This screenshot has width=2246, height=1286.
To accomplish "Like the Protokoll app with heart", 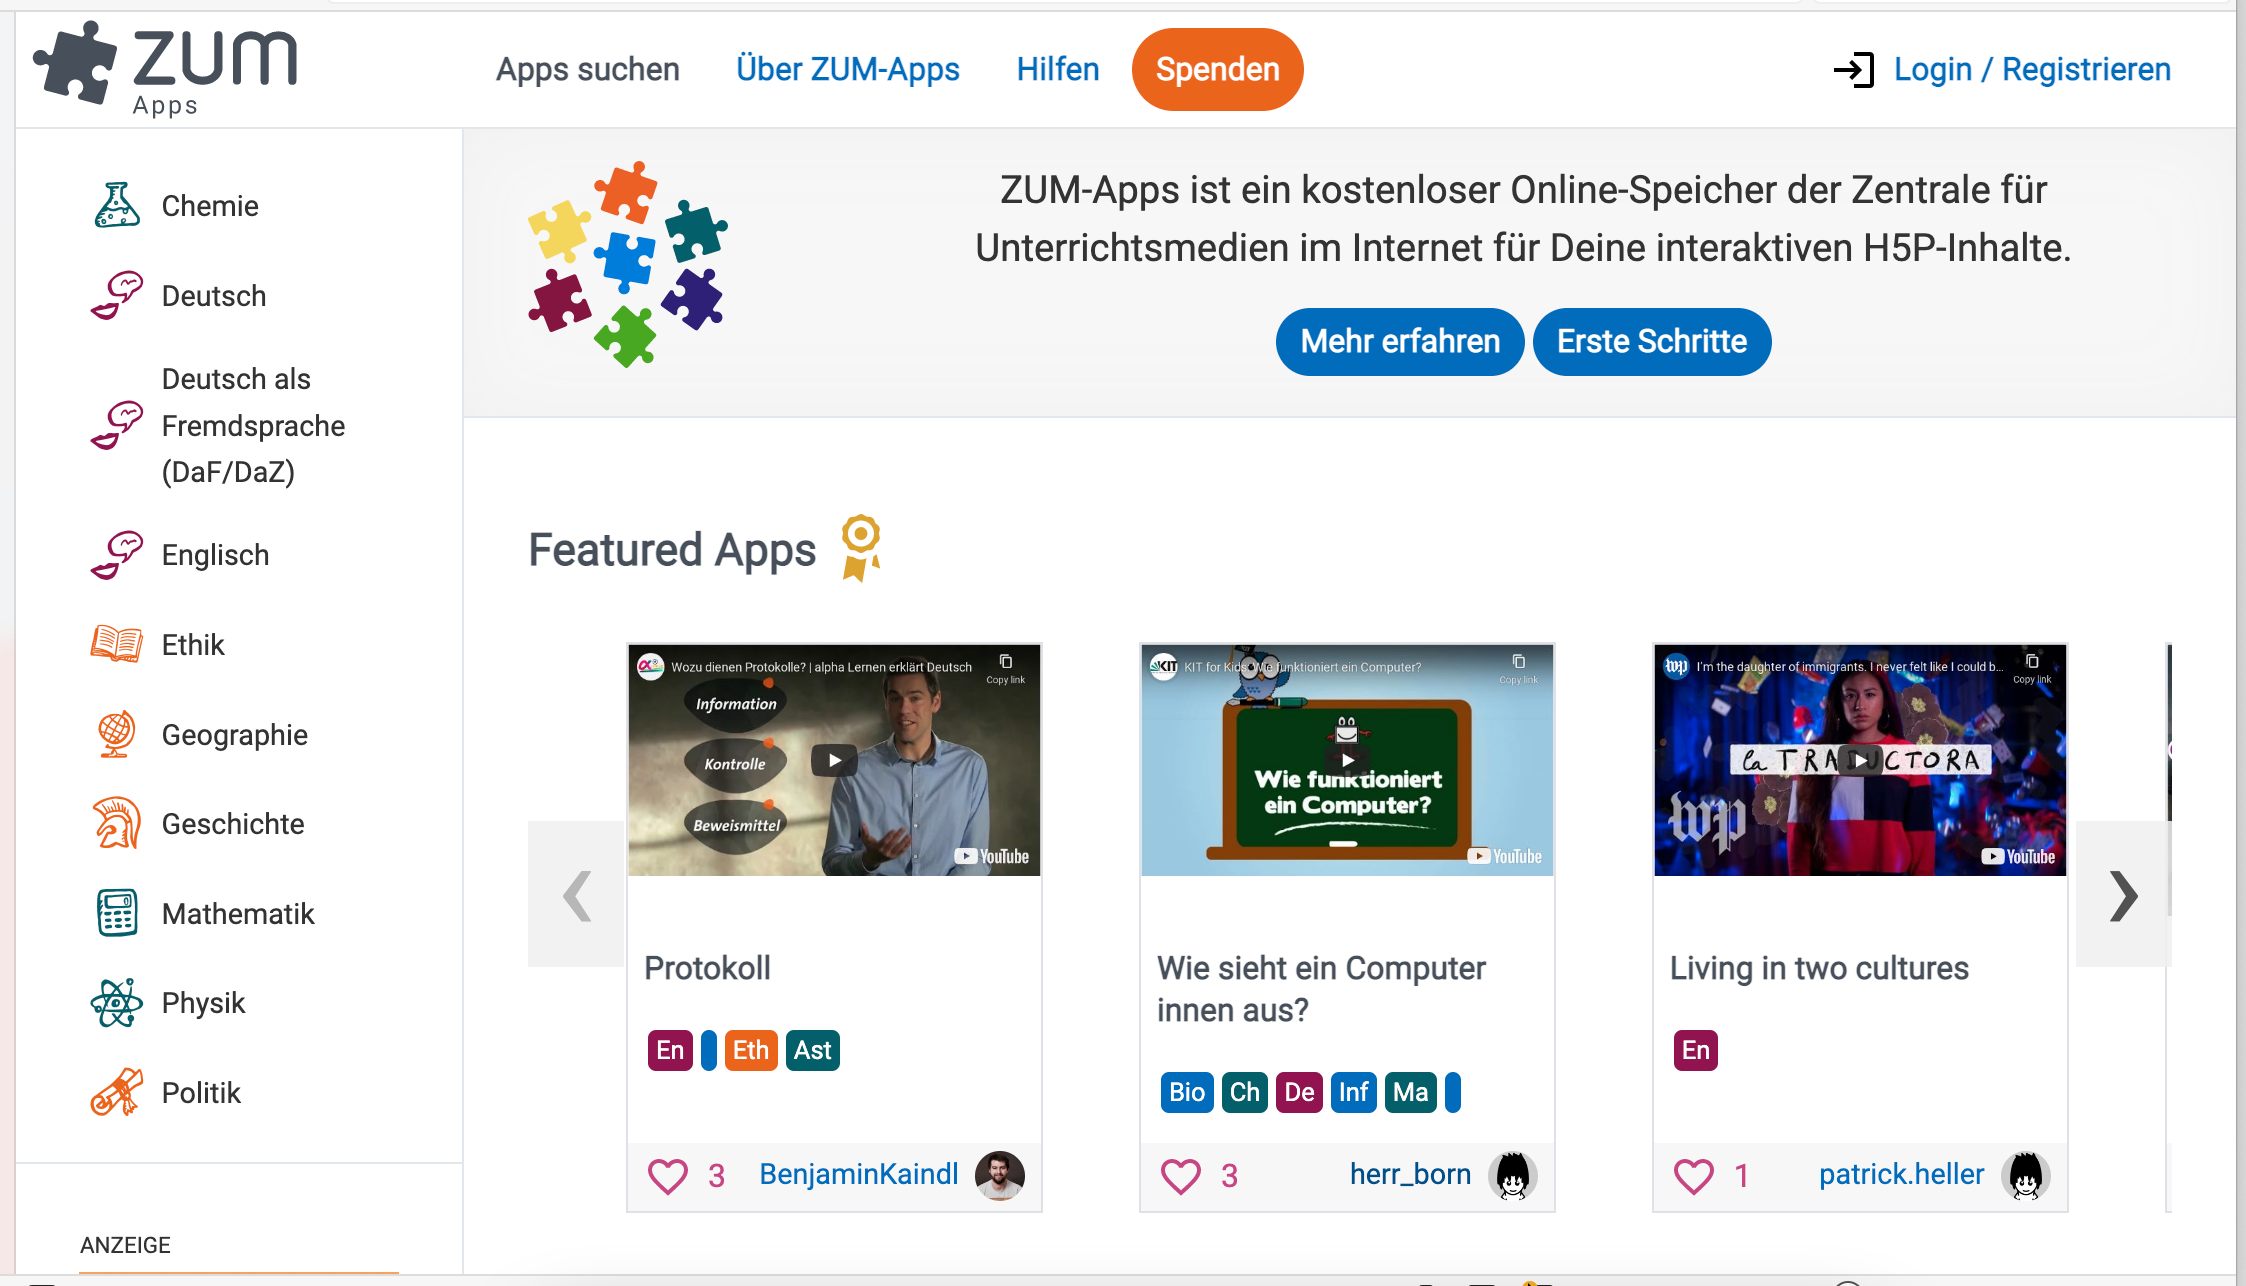I will (667, 1176).
